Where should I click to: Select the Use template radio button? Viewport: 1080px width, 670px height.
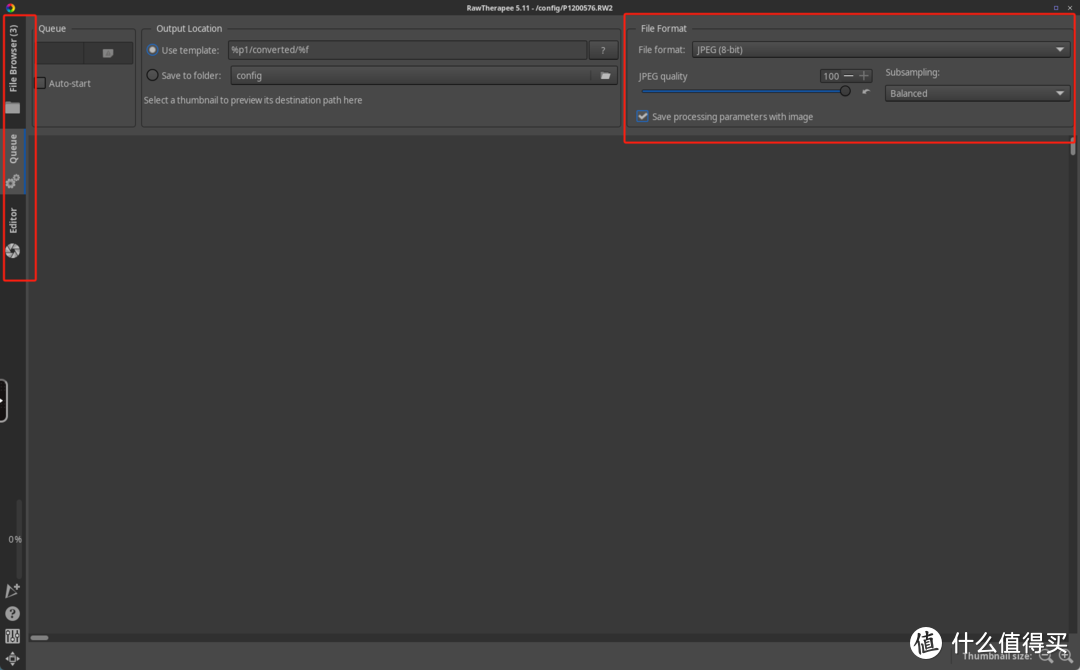pos(153,50)
